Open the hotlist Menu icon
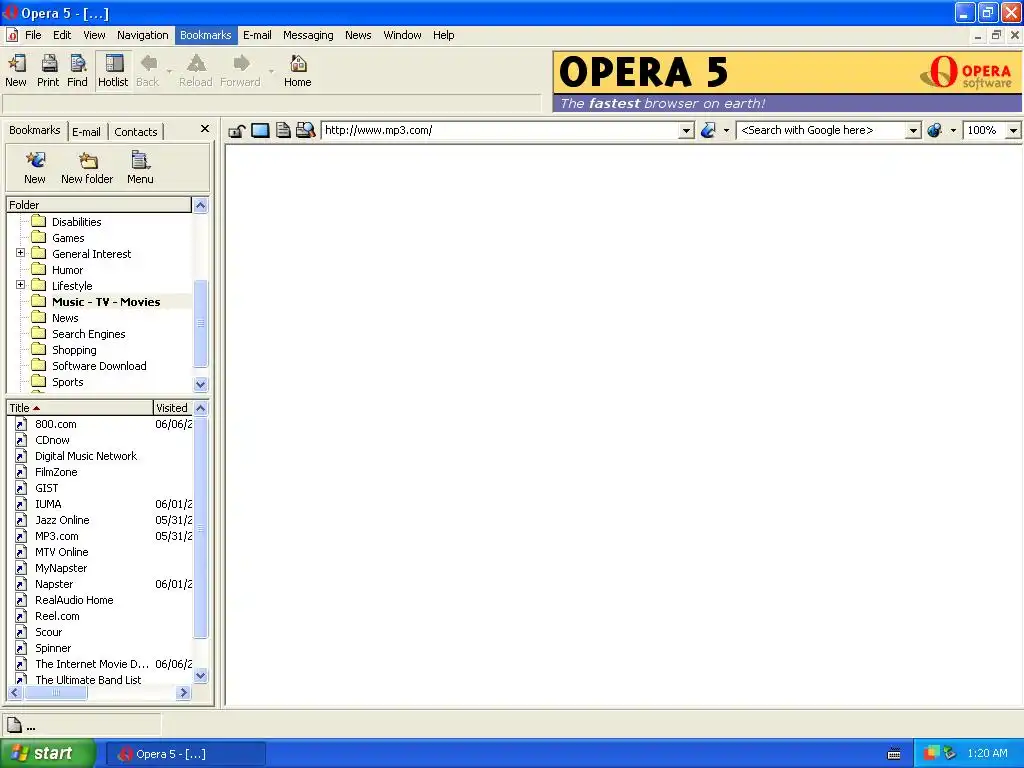Image resolution: width=1024 pixels, height=768 pixels. pos(140,168)
